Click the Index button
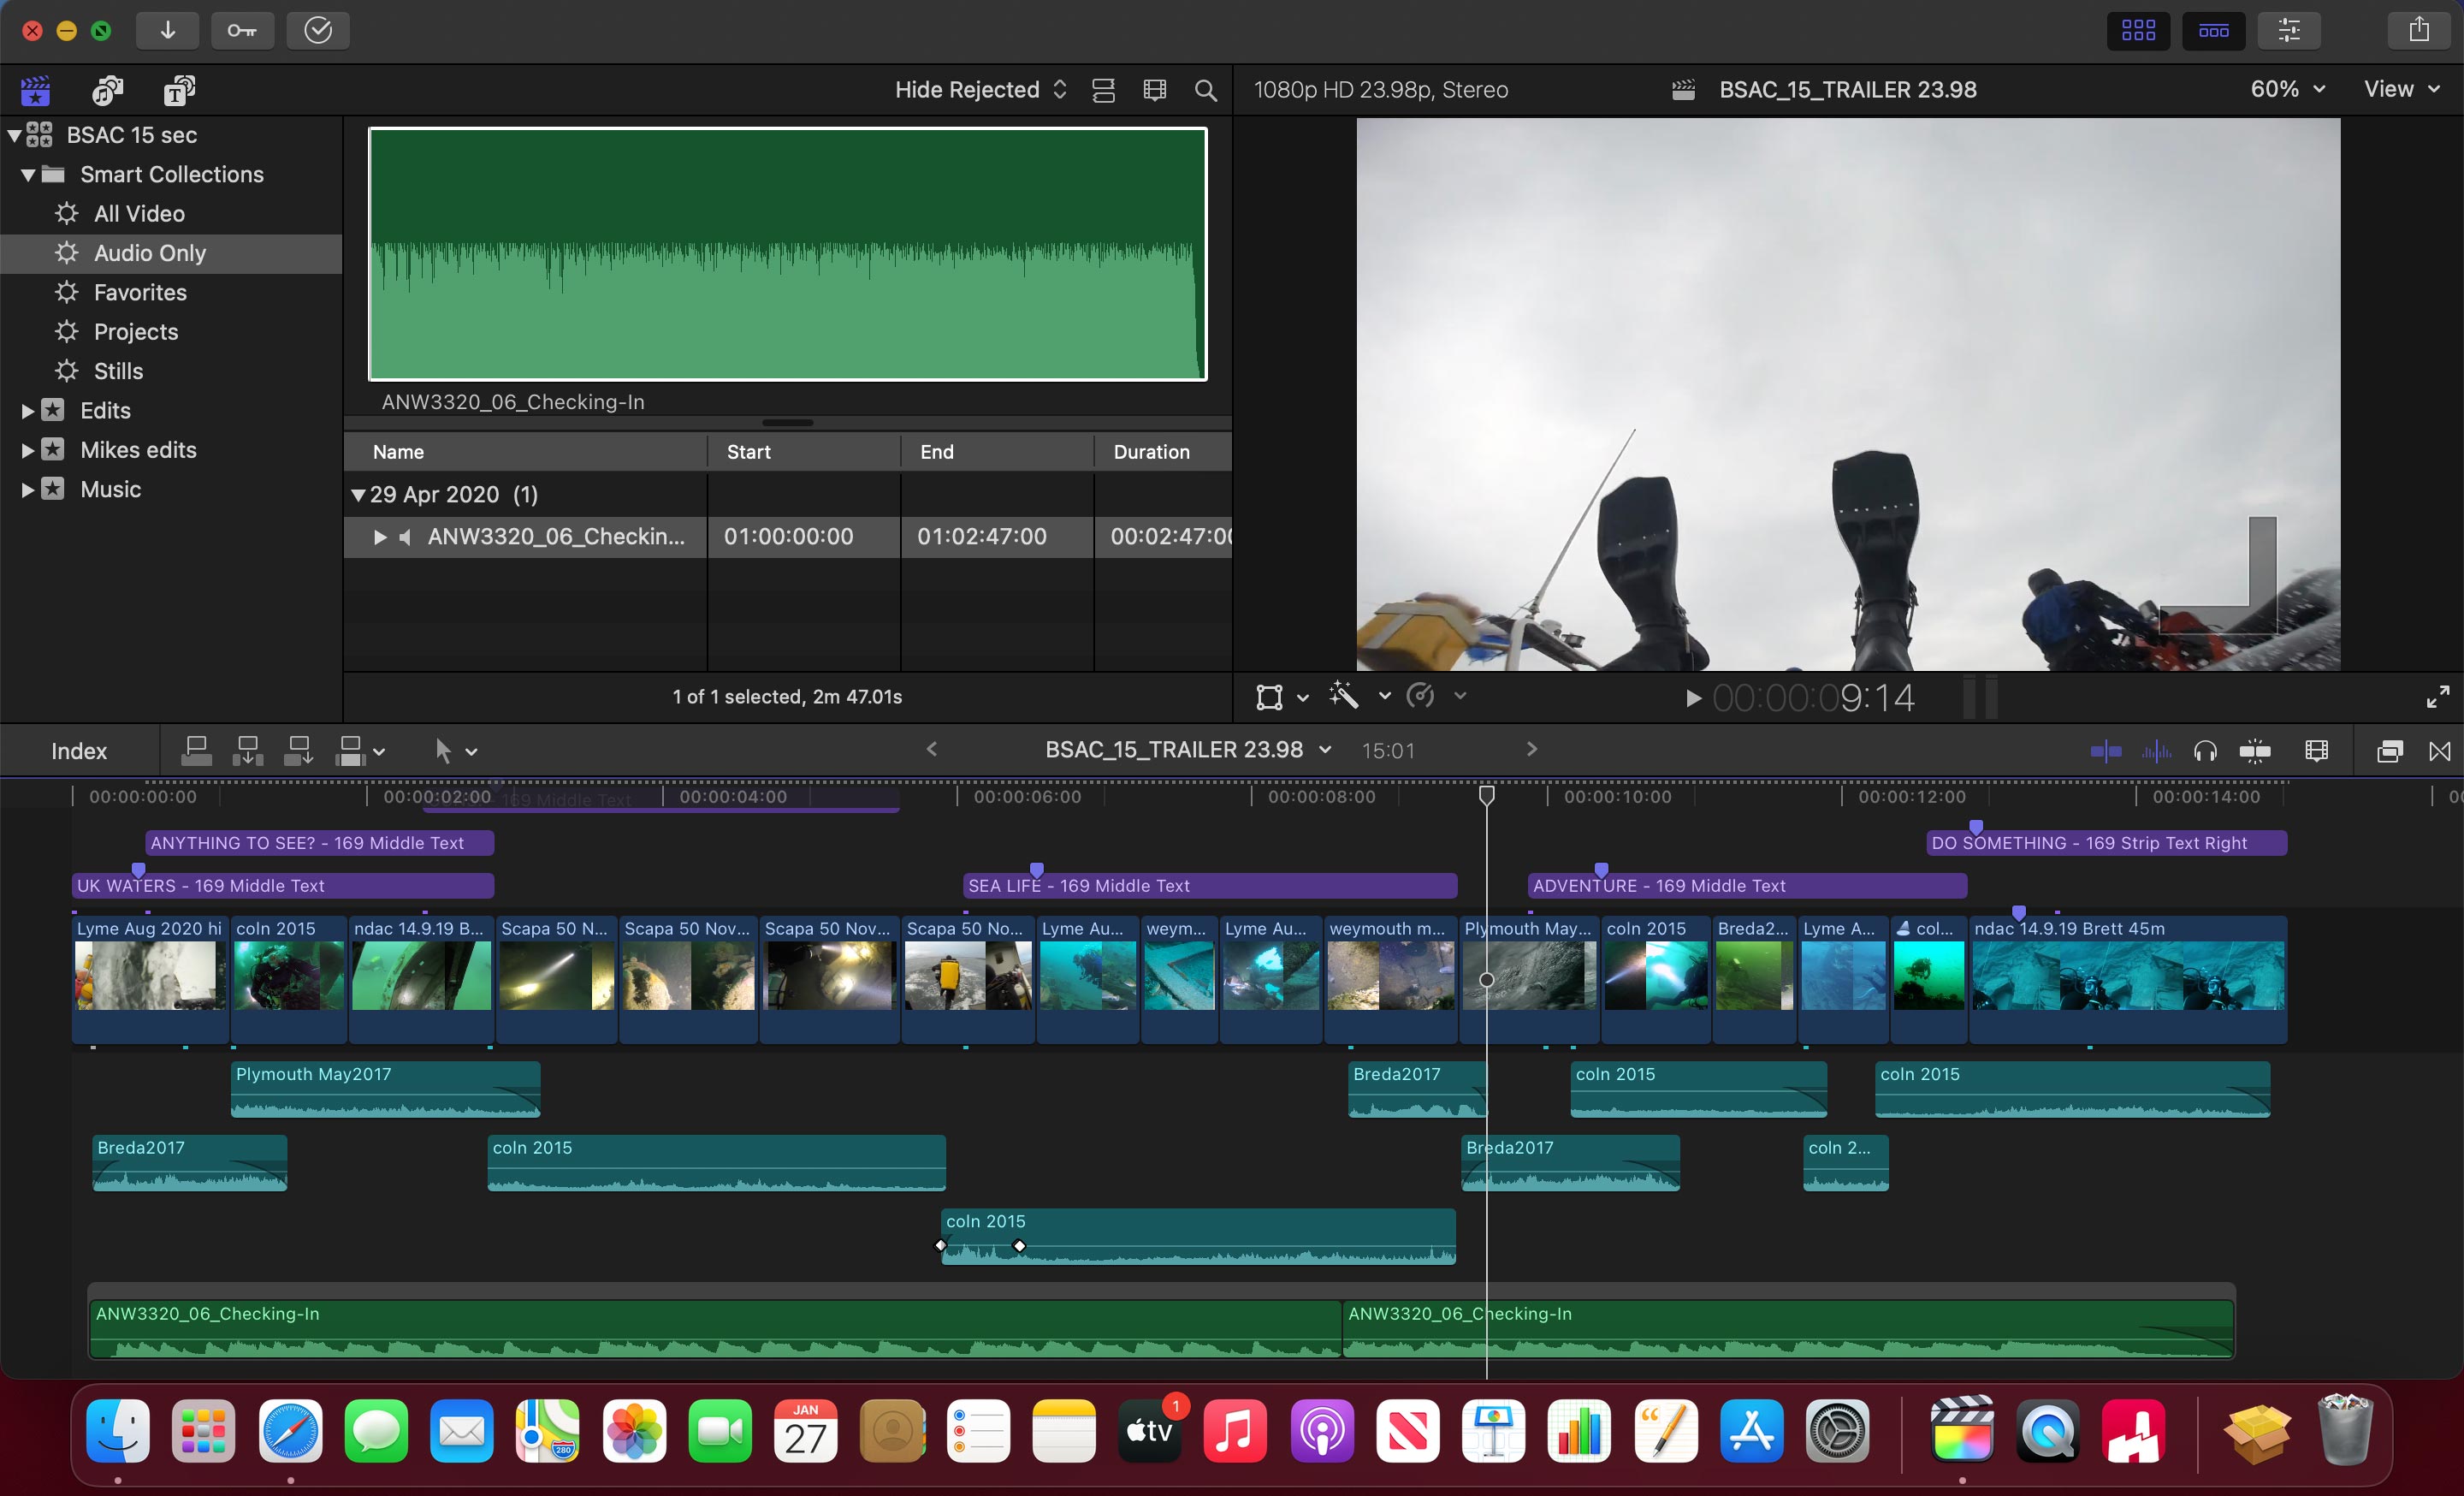2464x1496 pixels. click(79, 751)
